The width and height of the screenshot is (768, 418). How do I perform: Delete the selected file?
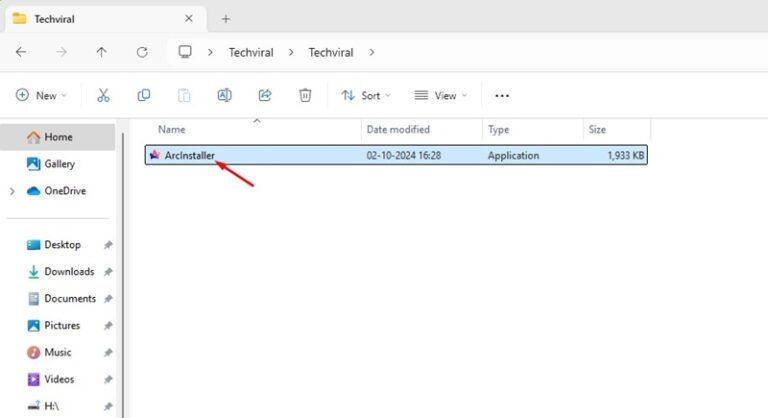point(305,95)
